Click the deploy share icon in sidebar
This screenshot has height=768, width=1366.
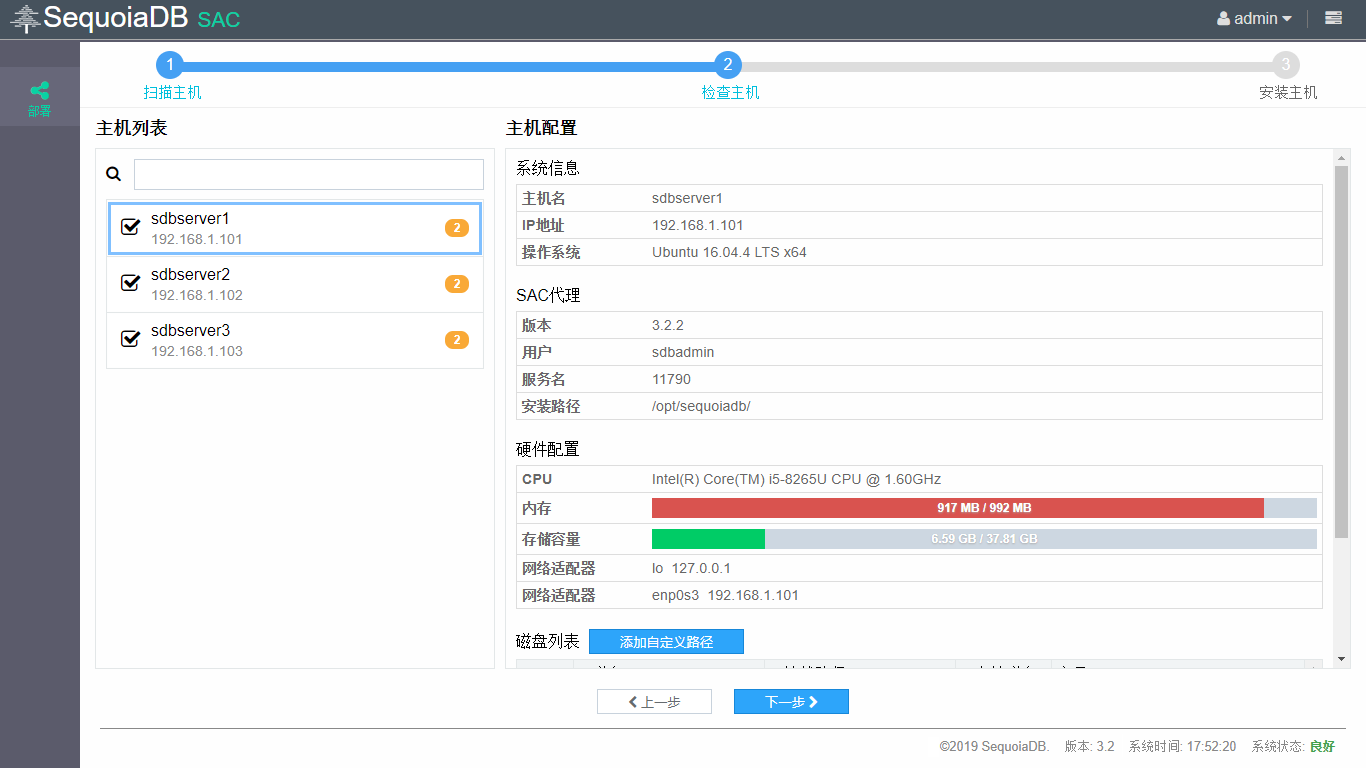(39, 91)
